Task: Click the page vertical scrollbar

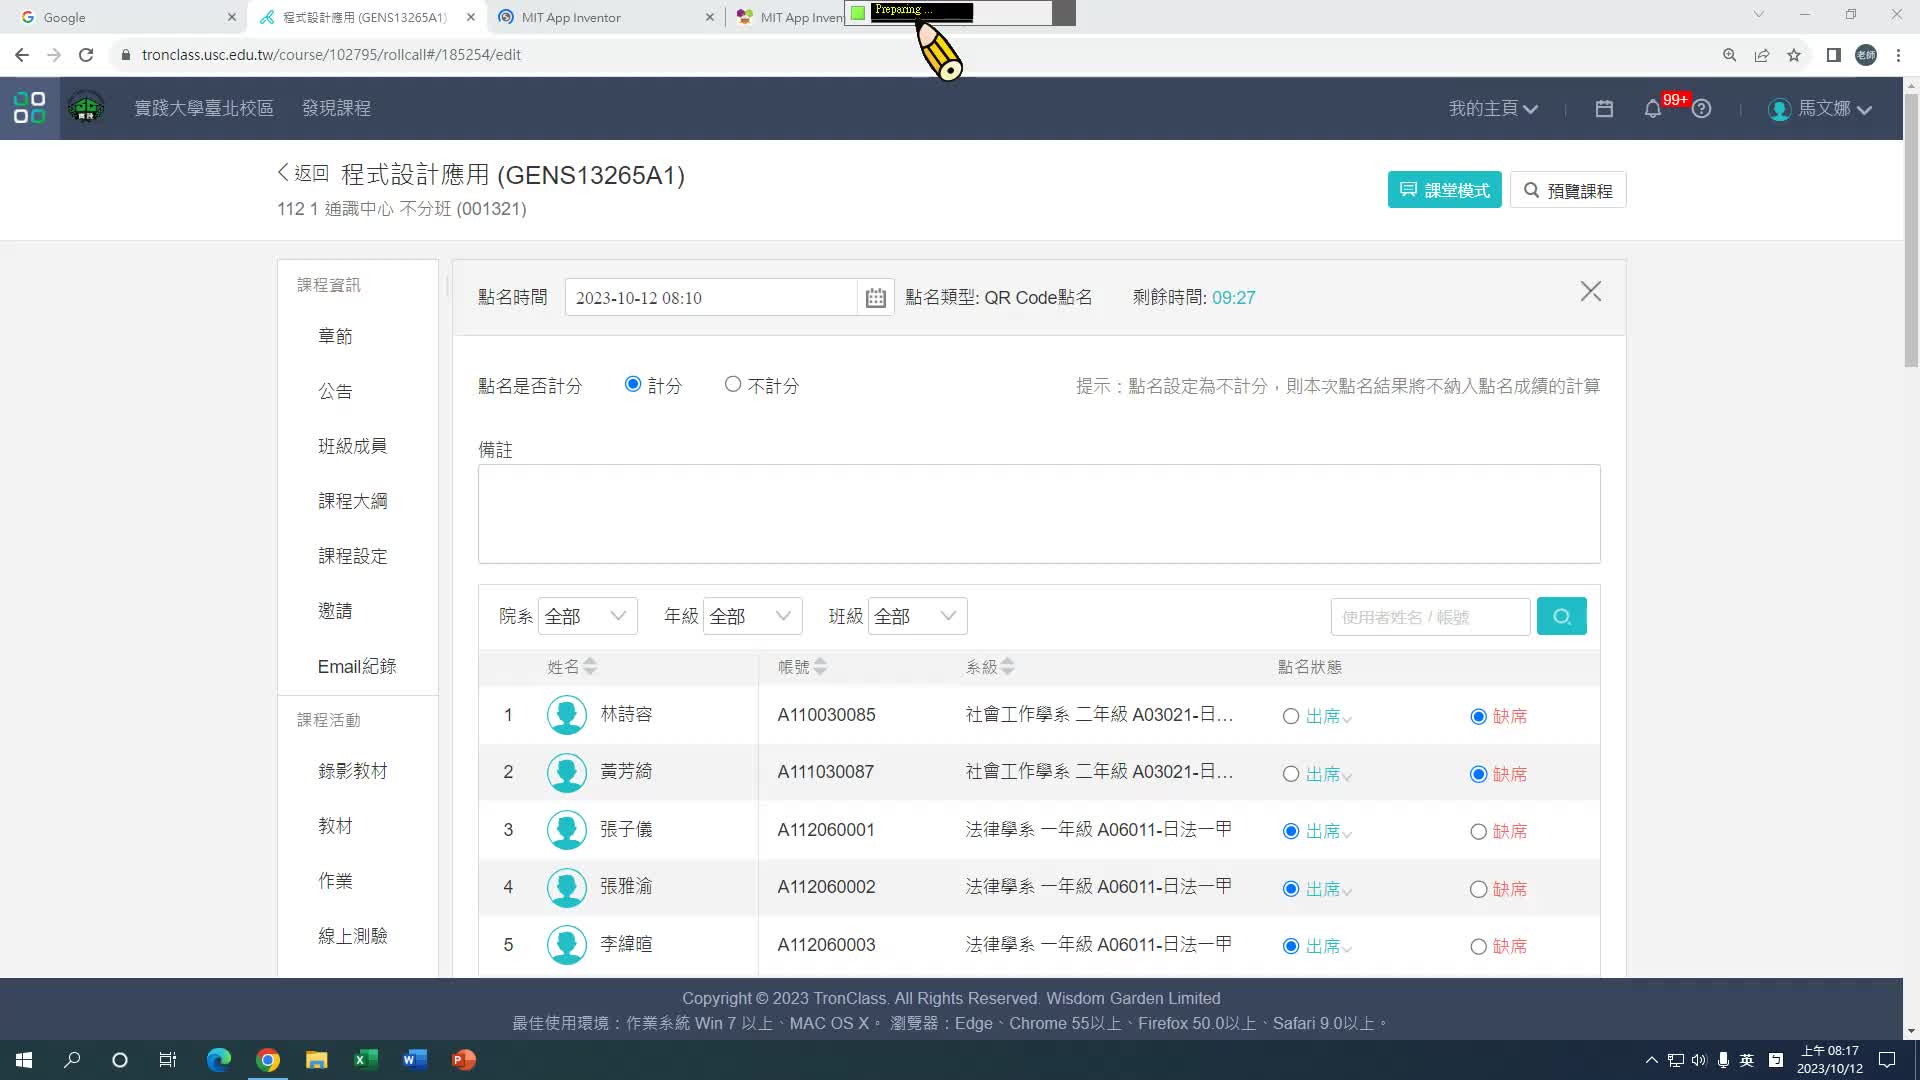Action: [1911, 230]
